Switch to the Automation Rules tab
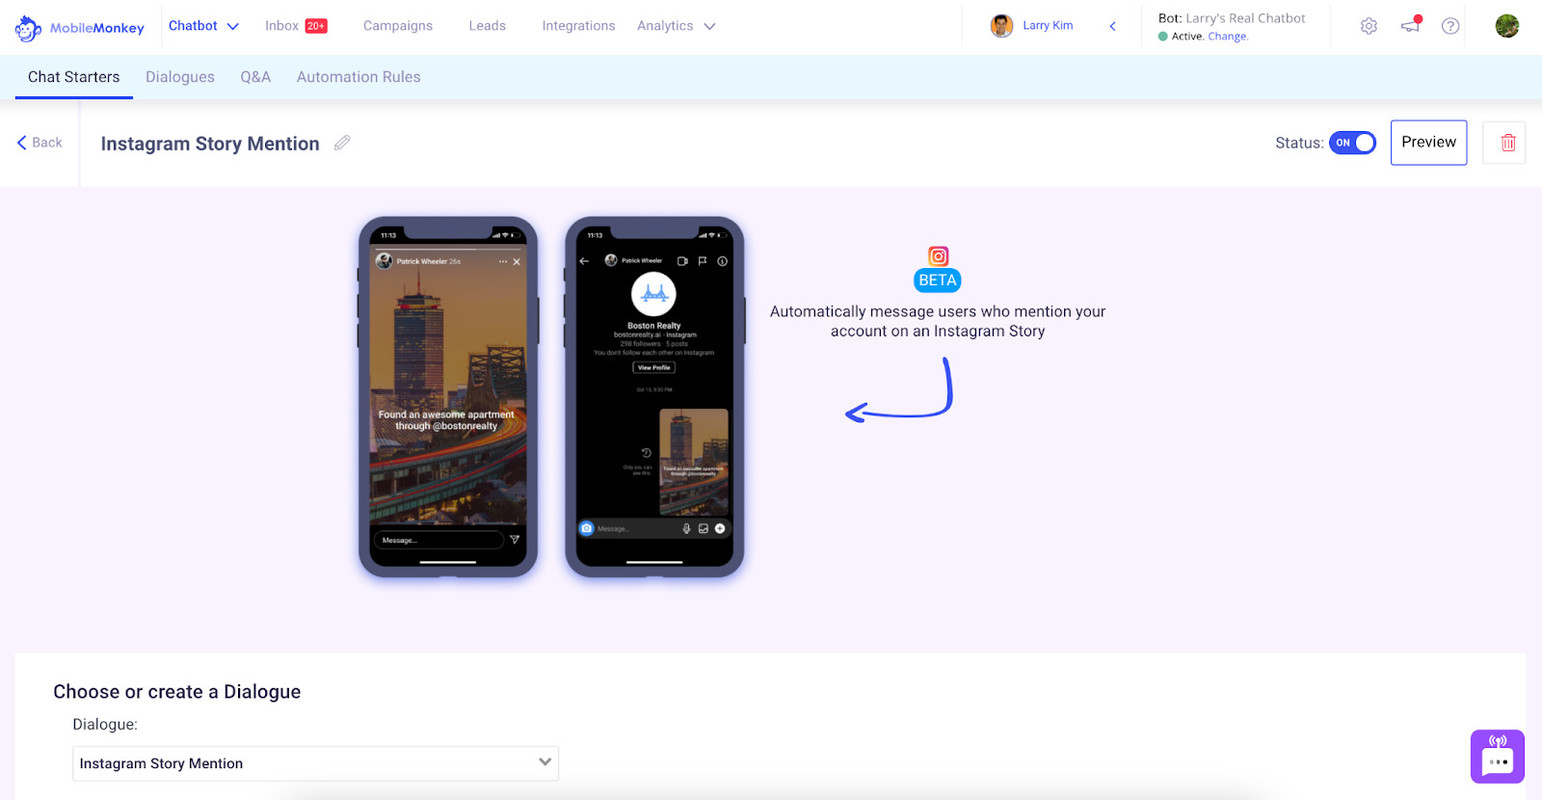Viewport: 1542px width, 800px height. 358,77
